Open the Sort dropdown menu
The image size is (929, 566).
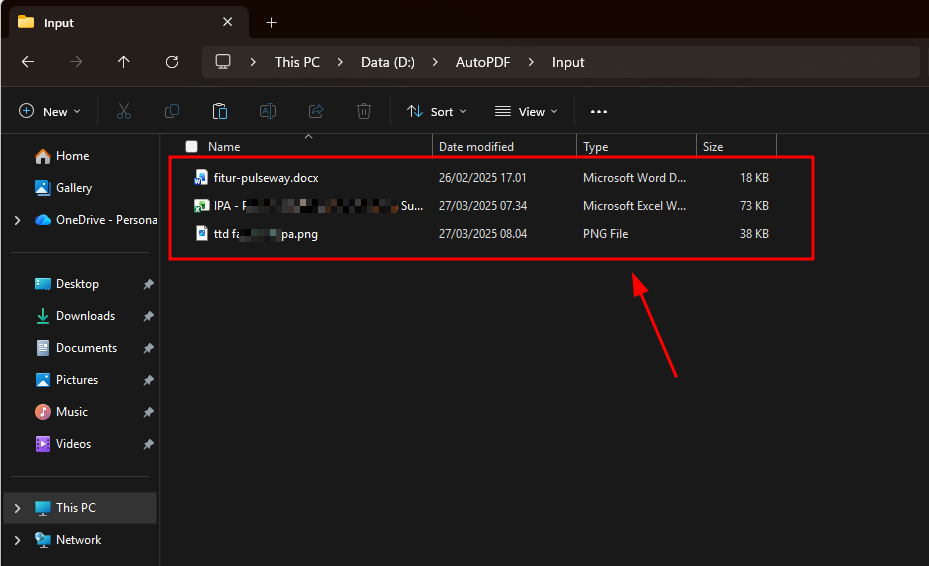click(x=437, y=111)
